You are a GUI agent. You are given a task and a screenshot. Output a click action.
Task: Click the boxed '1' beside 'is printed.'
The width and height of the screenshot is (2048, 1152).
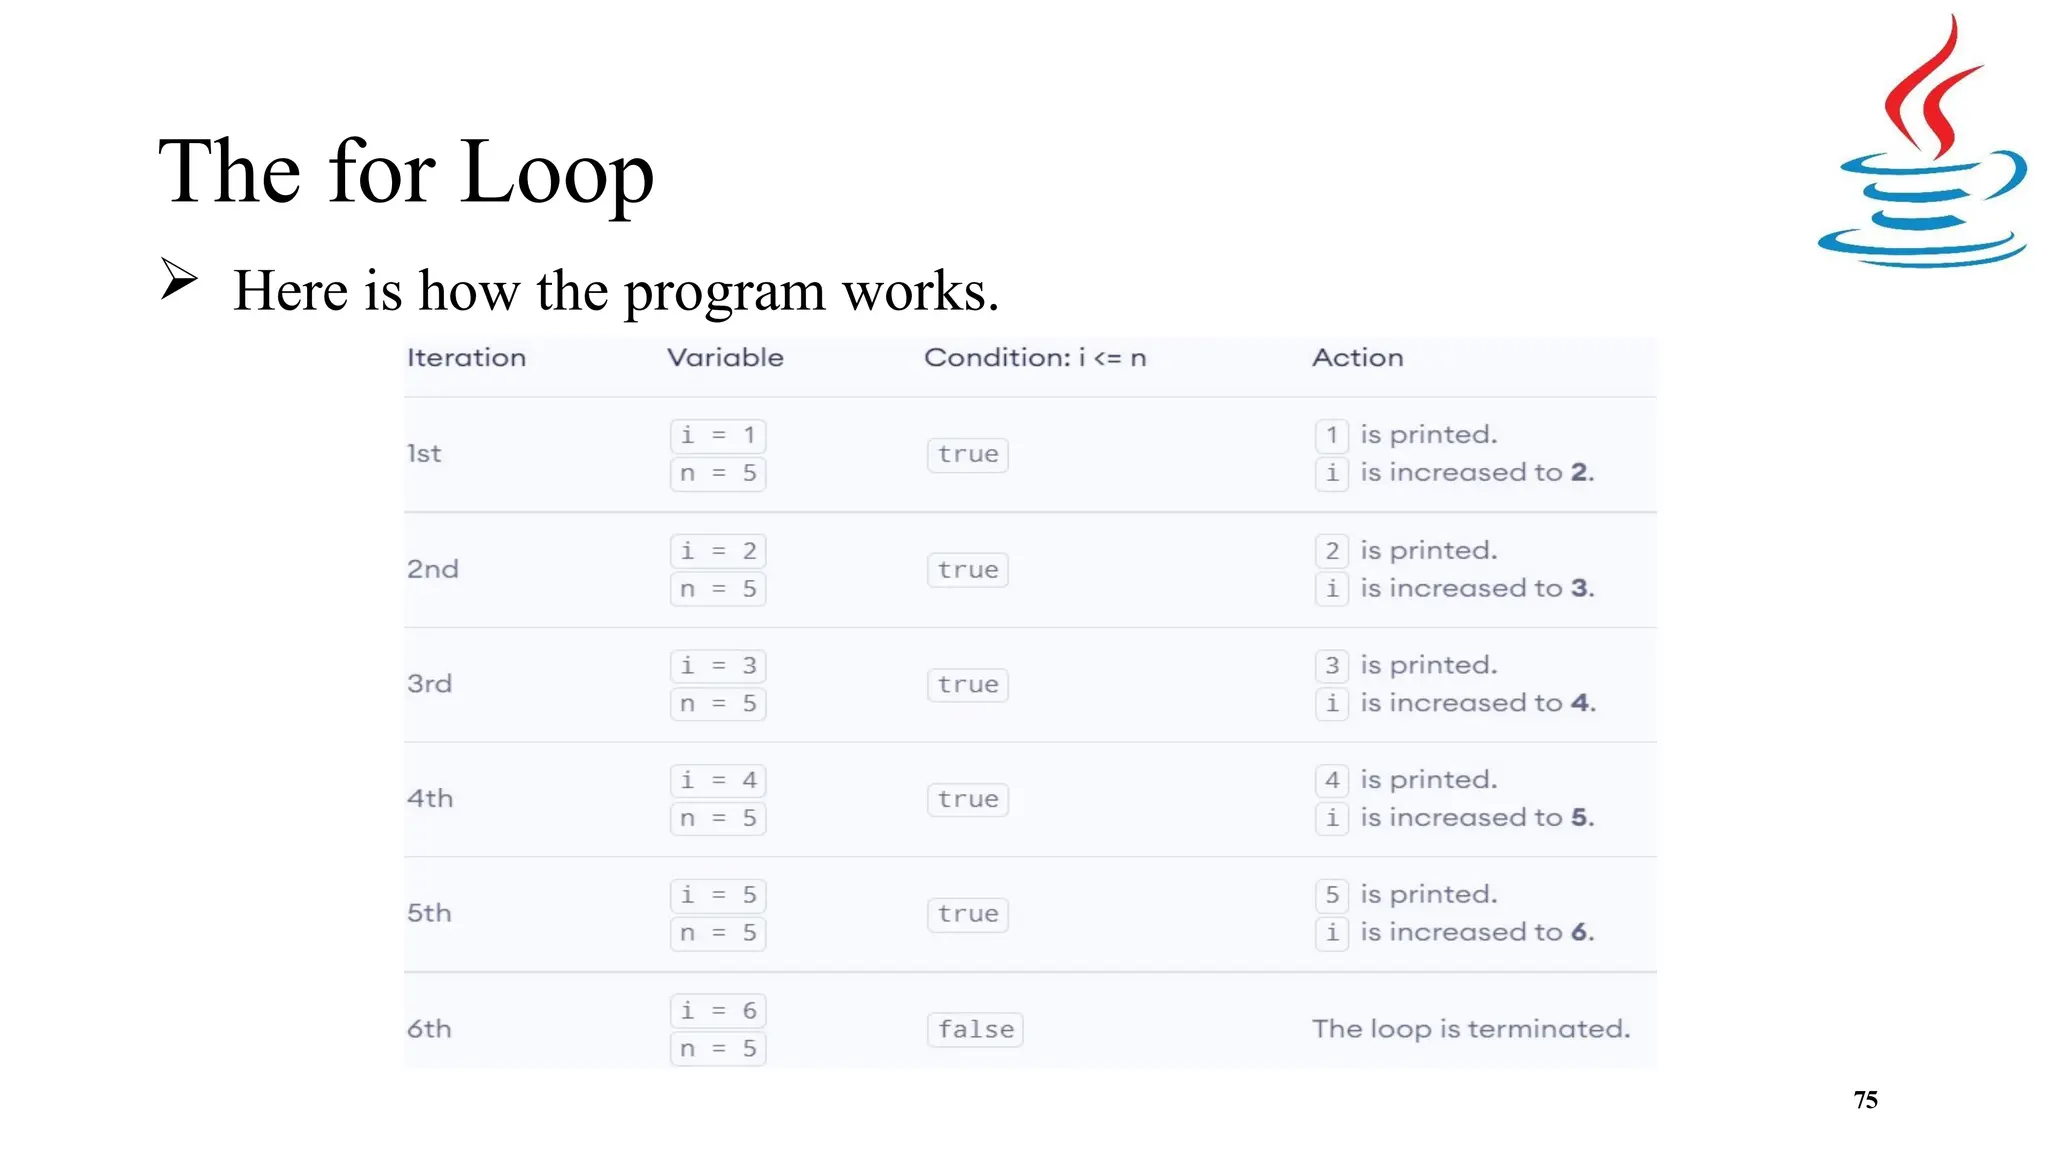coord(1332,436)
